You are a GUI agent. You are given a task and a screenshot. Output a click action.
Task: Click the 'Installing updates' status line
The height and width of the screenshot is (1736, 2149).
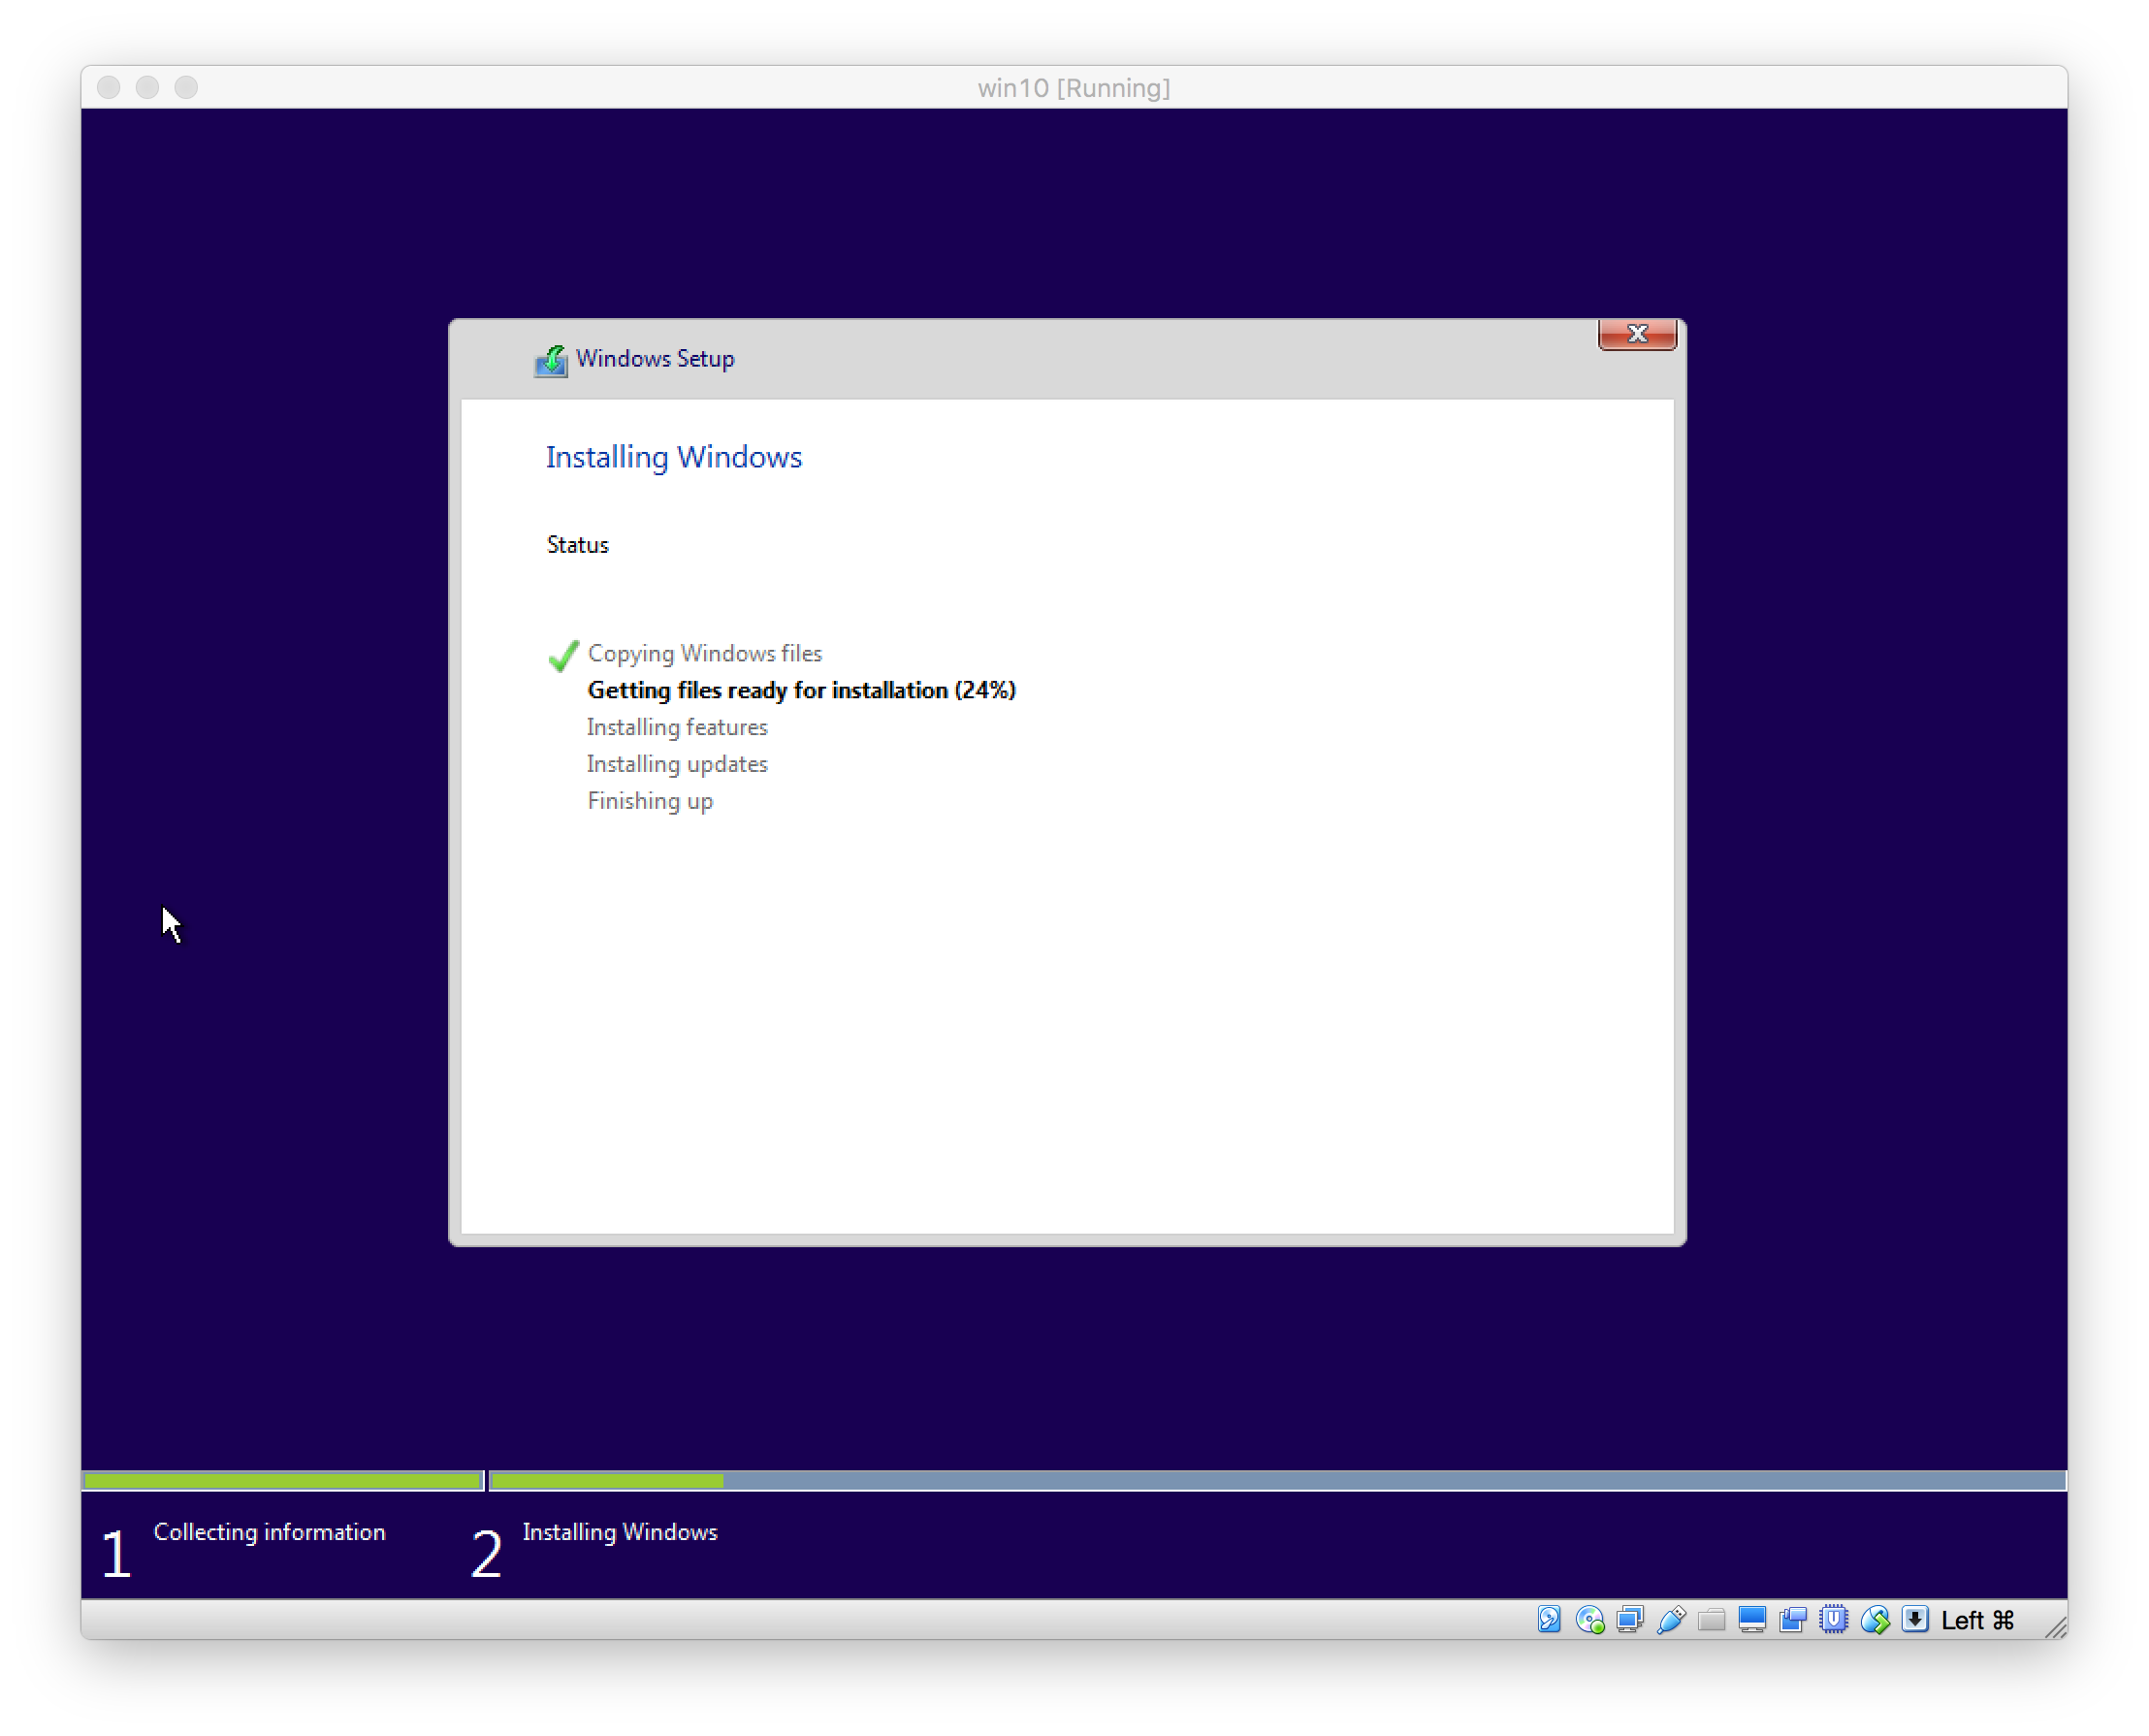[x=677, y=765]
